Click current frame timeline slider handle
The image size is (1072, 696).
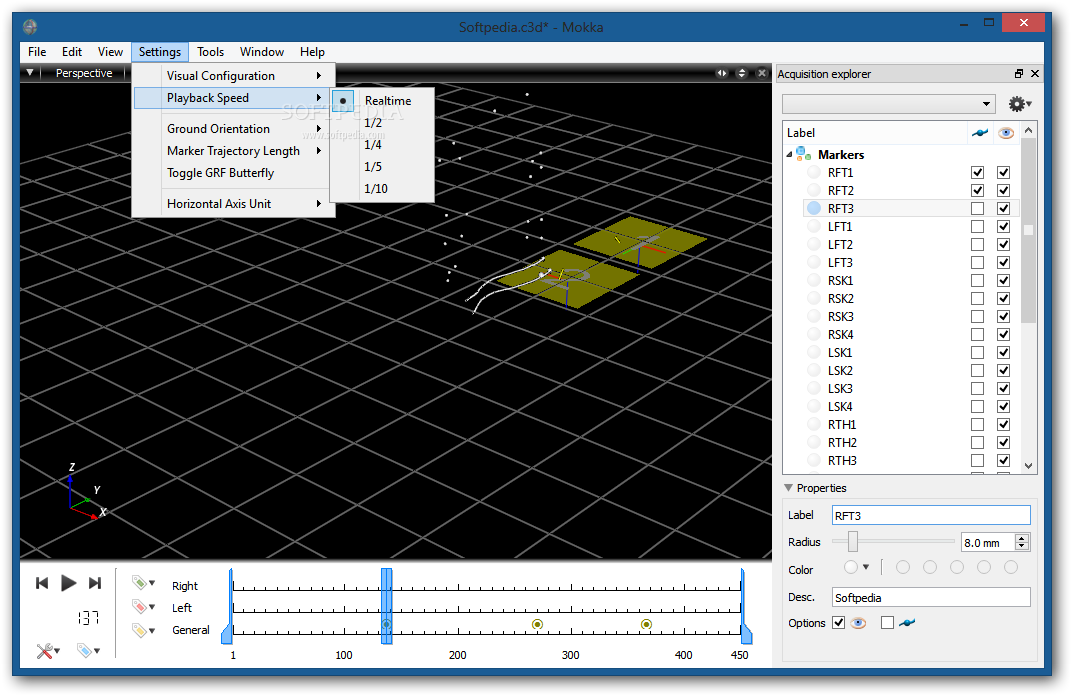point(386,606)
